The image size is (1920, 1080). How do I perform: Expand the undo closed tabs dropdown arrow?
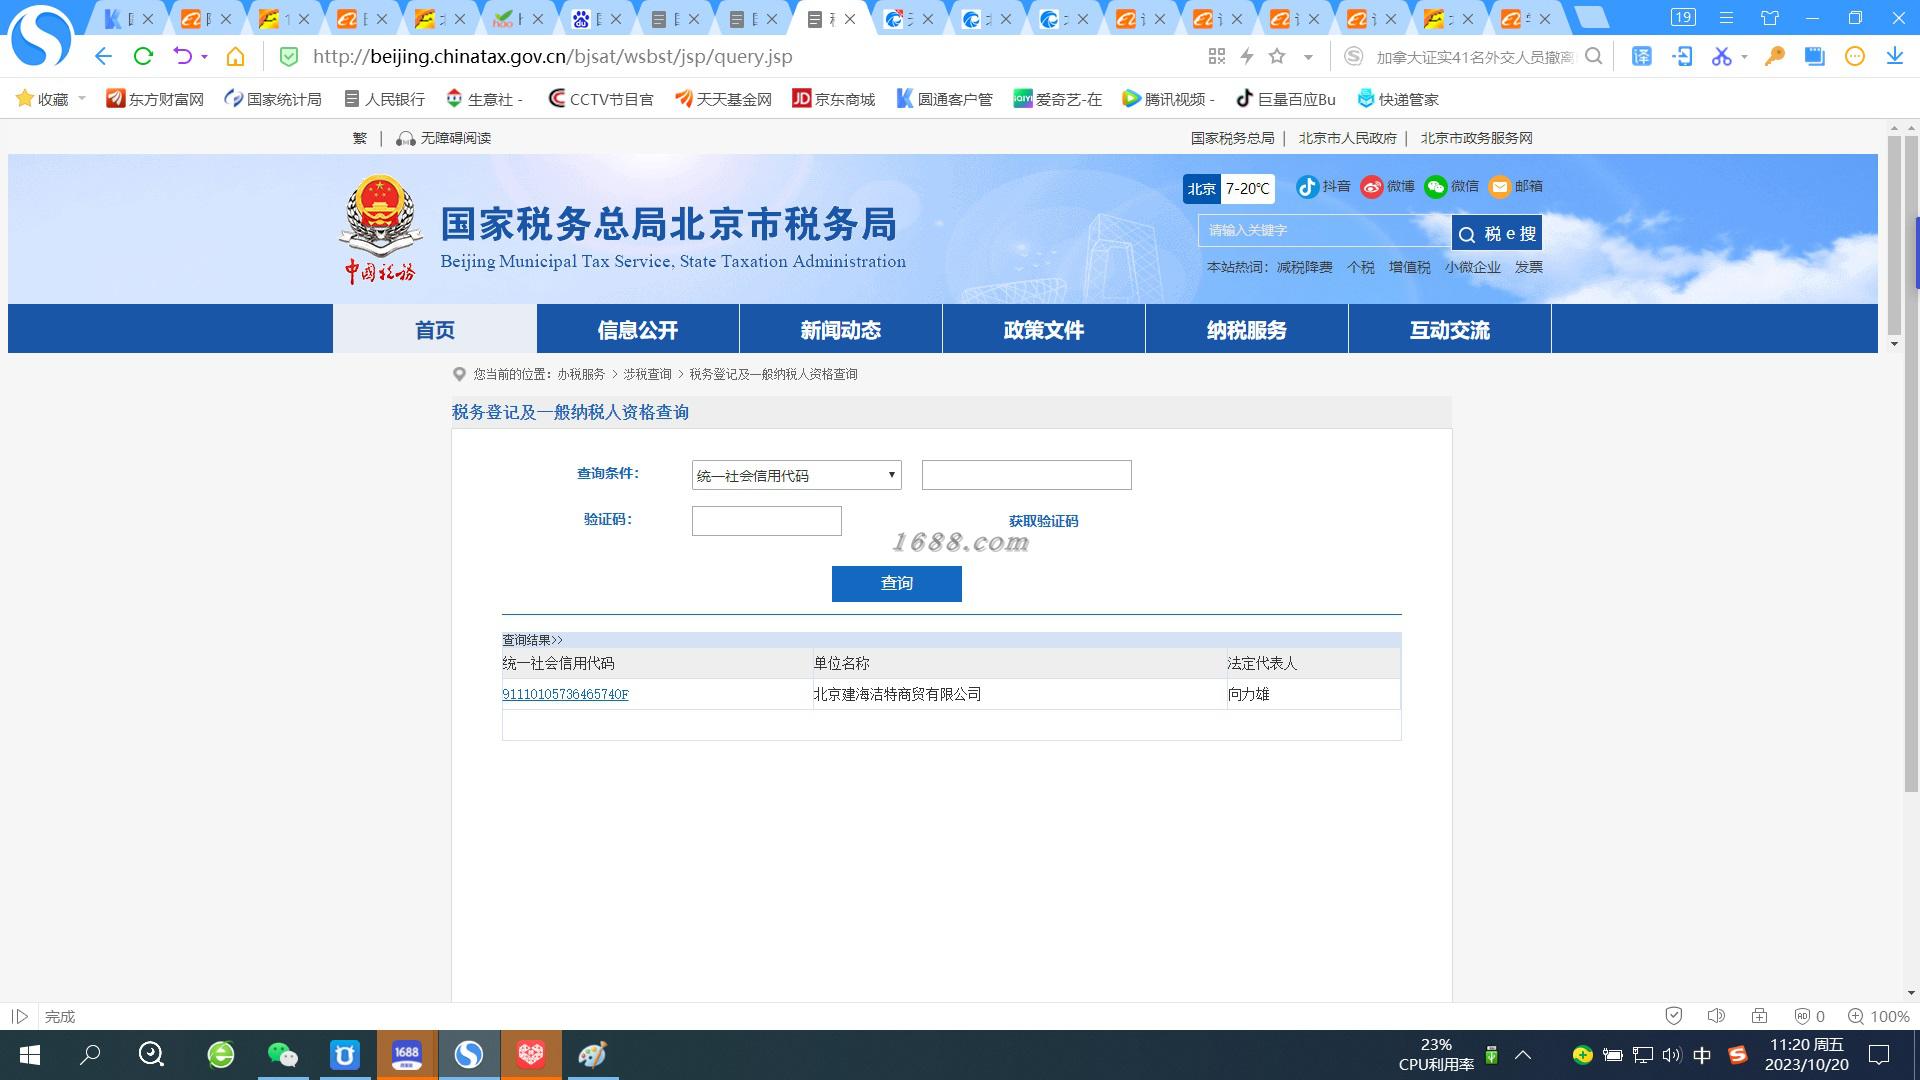point(204,57)
